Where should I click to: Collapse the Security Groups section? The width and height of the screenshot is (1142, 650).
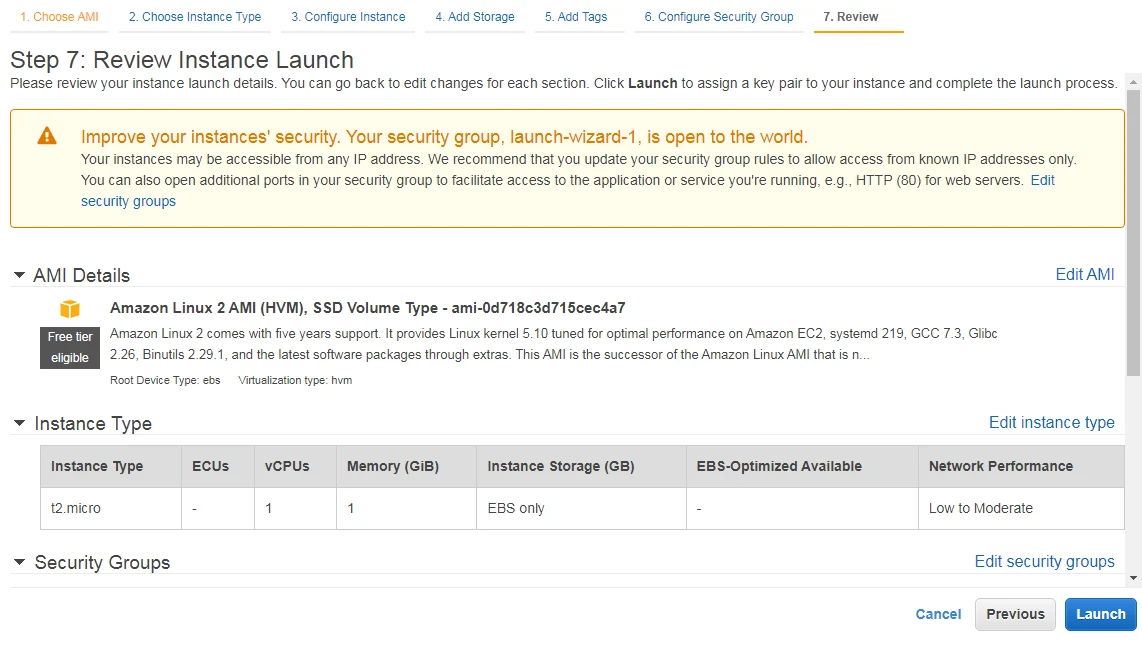(x=19, y=562)
